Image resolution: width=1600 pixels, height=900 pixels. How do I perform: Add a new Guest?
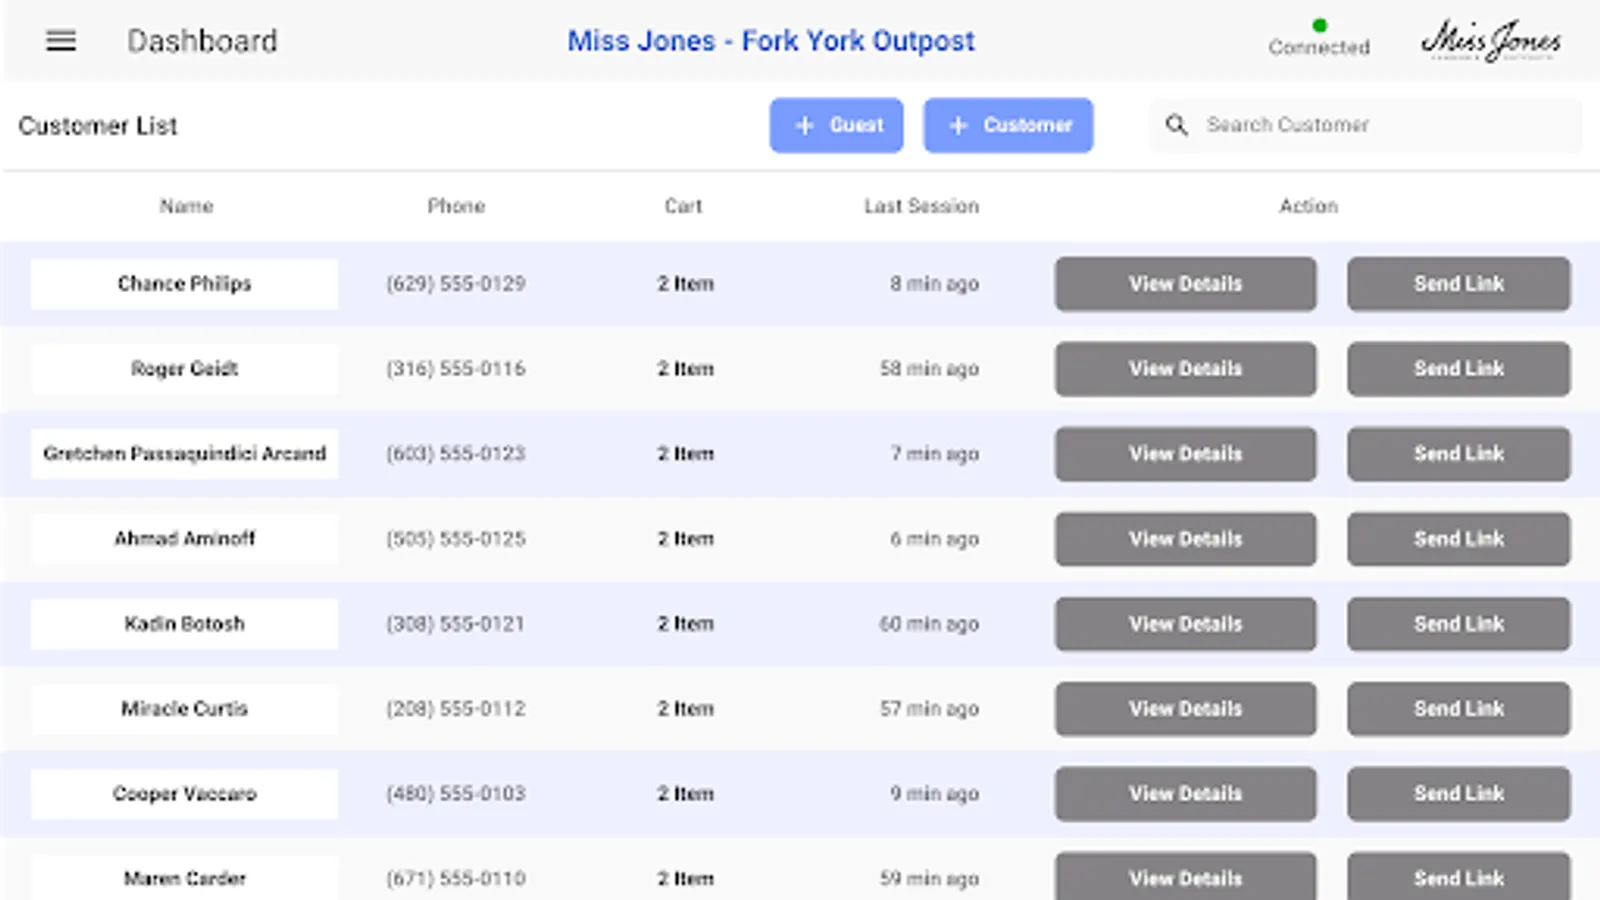click(836, 125)
